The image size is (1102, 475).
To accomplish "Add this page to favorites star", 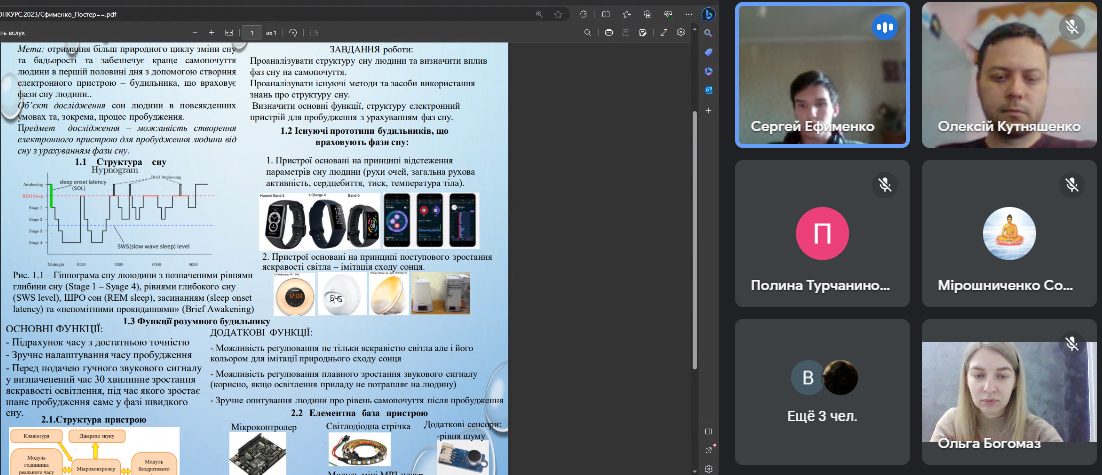I will point(558,13).
